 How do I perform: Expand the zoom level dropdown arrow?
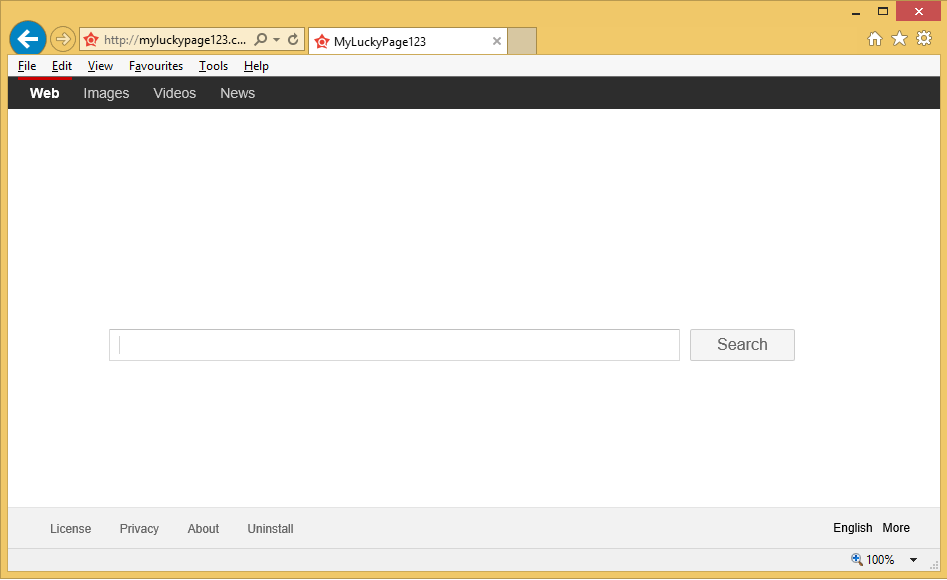(913, 560)
